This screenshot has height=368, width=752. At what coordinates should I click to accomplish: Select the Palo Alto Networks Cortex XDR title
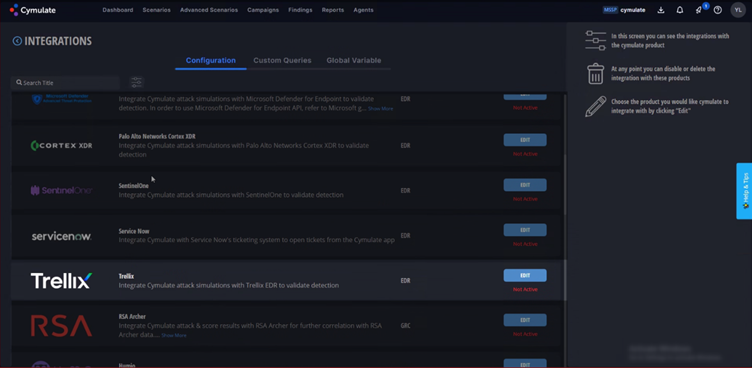[x=157, y=136]
